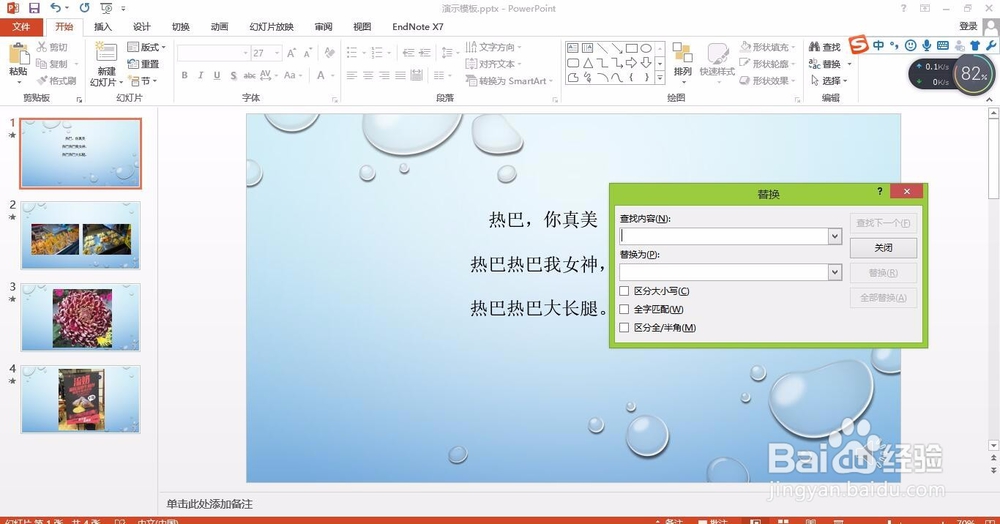Enable the 全字匹配 (whole words) checkbox

tap(624, 309)
